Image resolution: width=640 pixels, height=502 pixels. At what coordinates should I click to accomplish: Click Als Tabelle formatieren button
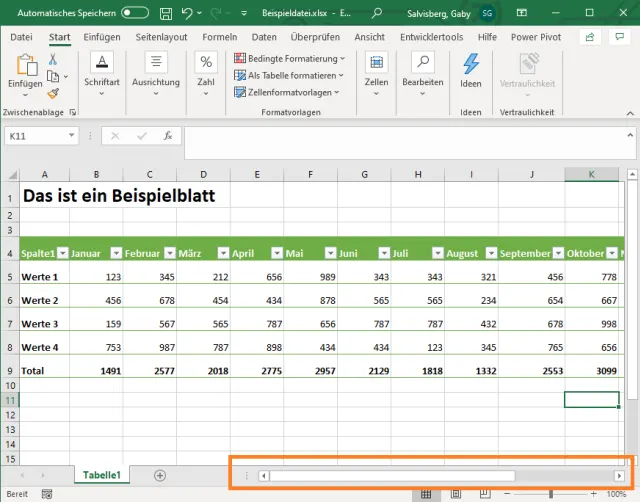click(290, 75)
